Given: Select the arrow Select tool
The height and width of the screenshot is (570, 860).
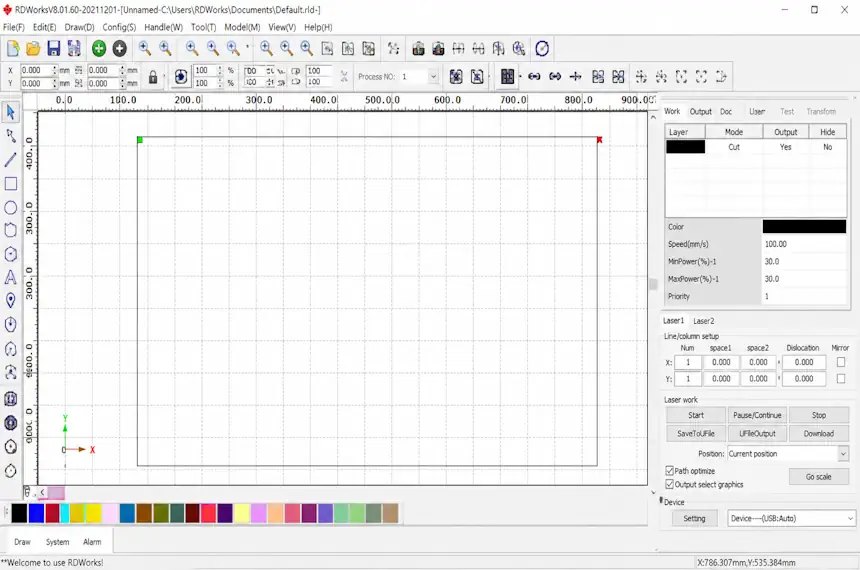Looking at the screenshot, I should (x=10, y=112).
